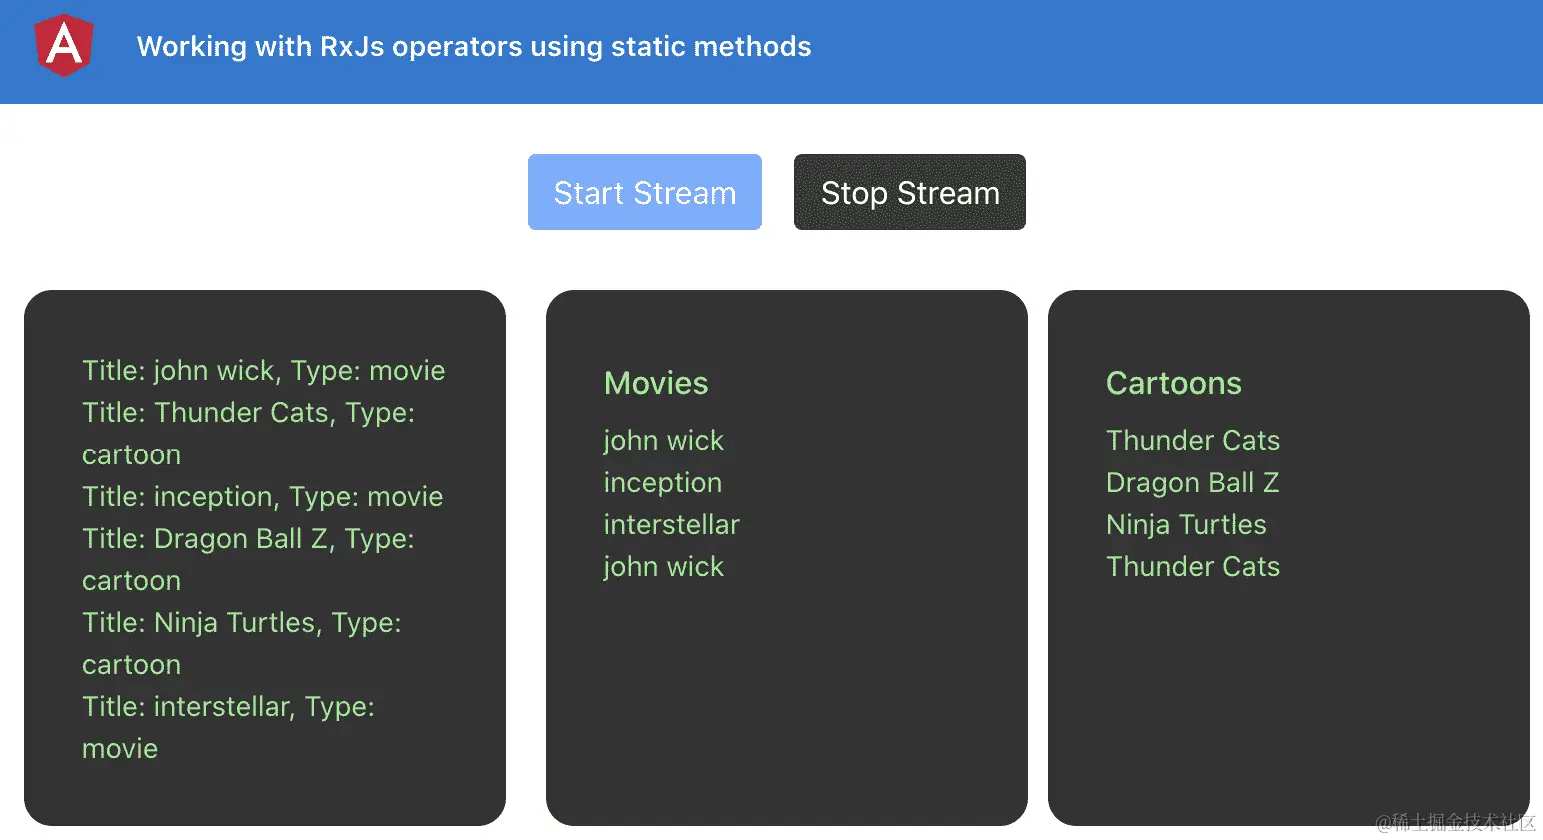Viewport: 1543px width, 840px height.
Task: Click the Angular logo icon
Action: click(64, 46)
